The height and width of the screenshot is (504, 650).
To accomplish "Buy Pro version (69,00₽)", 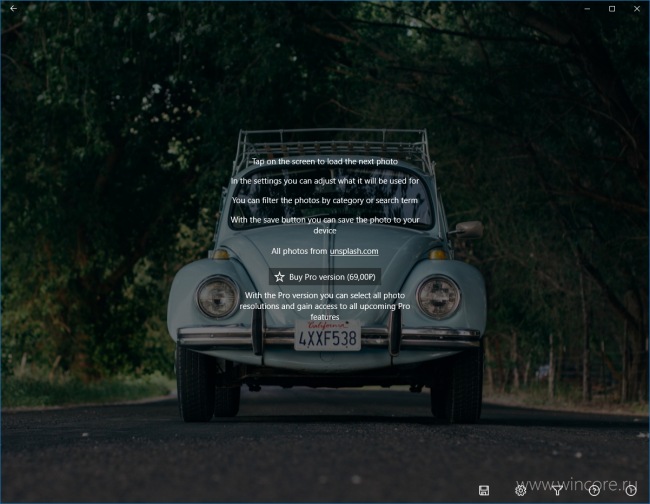I will click(325, 277).
